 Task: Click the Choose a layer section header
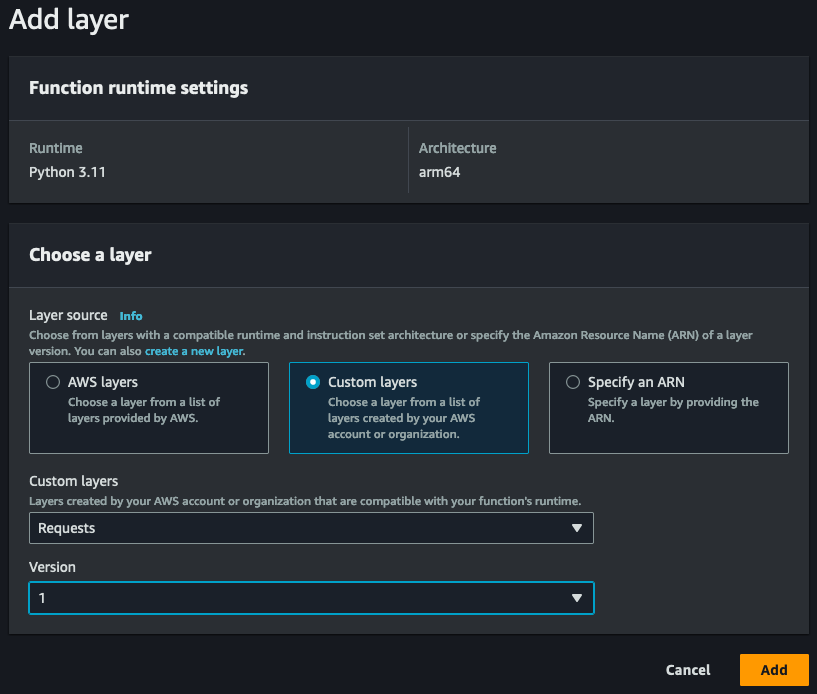(90, 255)
